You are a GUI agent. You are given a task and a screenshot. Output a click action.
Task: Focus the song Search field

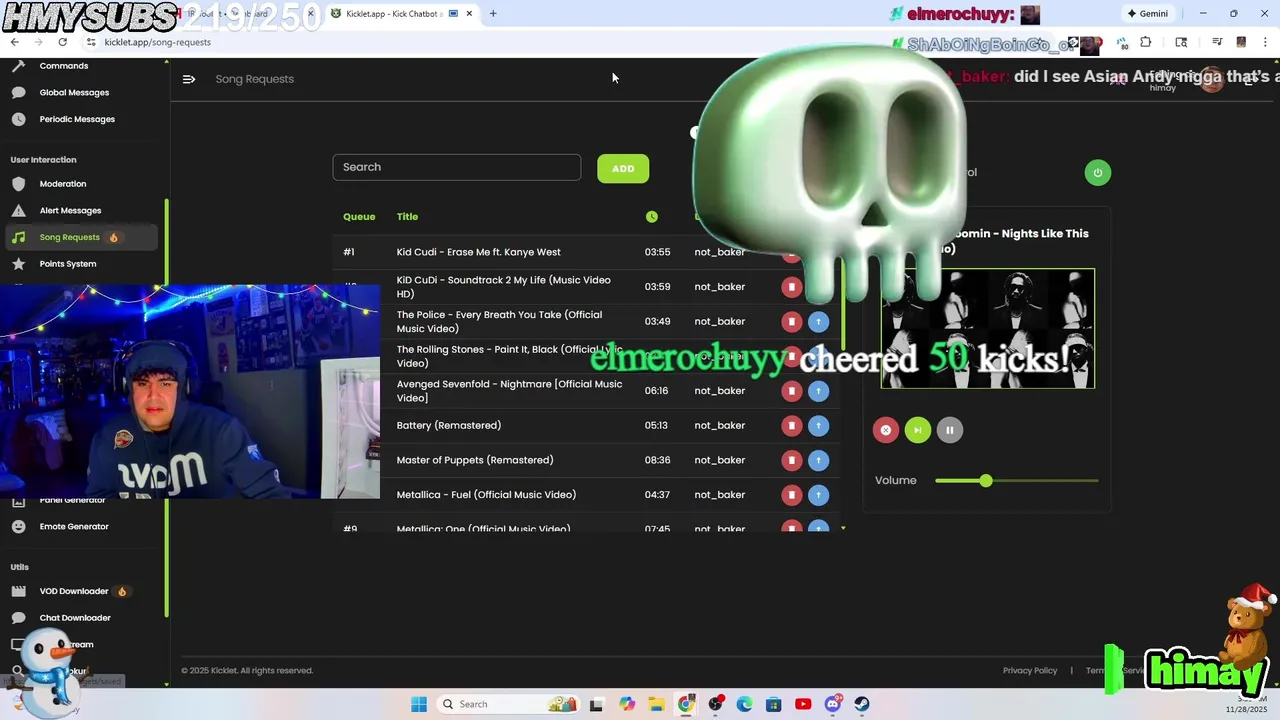pyautogui.click(x=456, y=167)
